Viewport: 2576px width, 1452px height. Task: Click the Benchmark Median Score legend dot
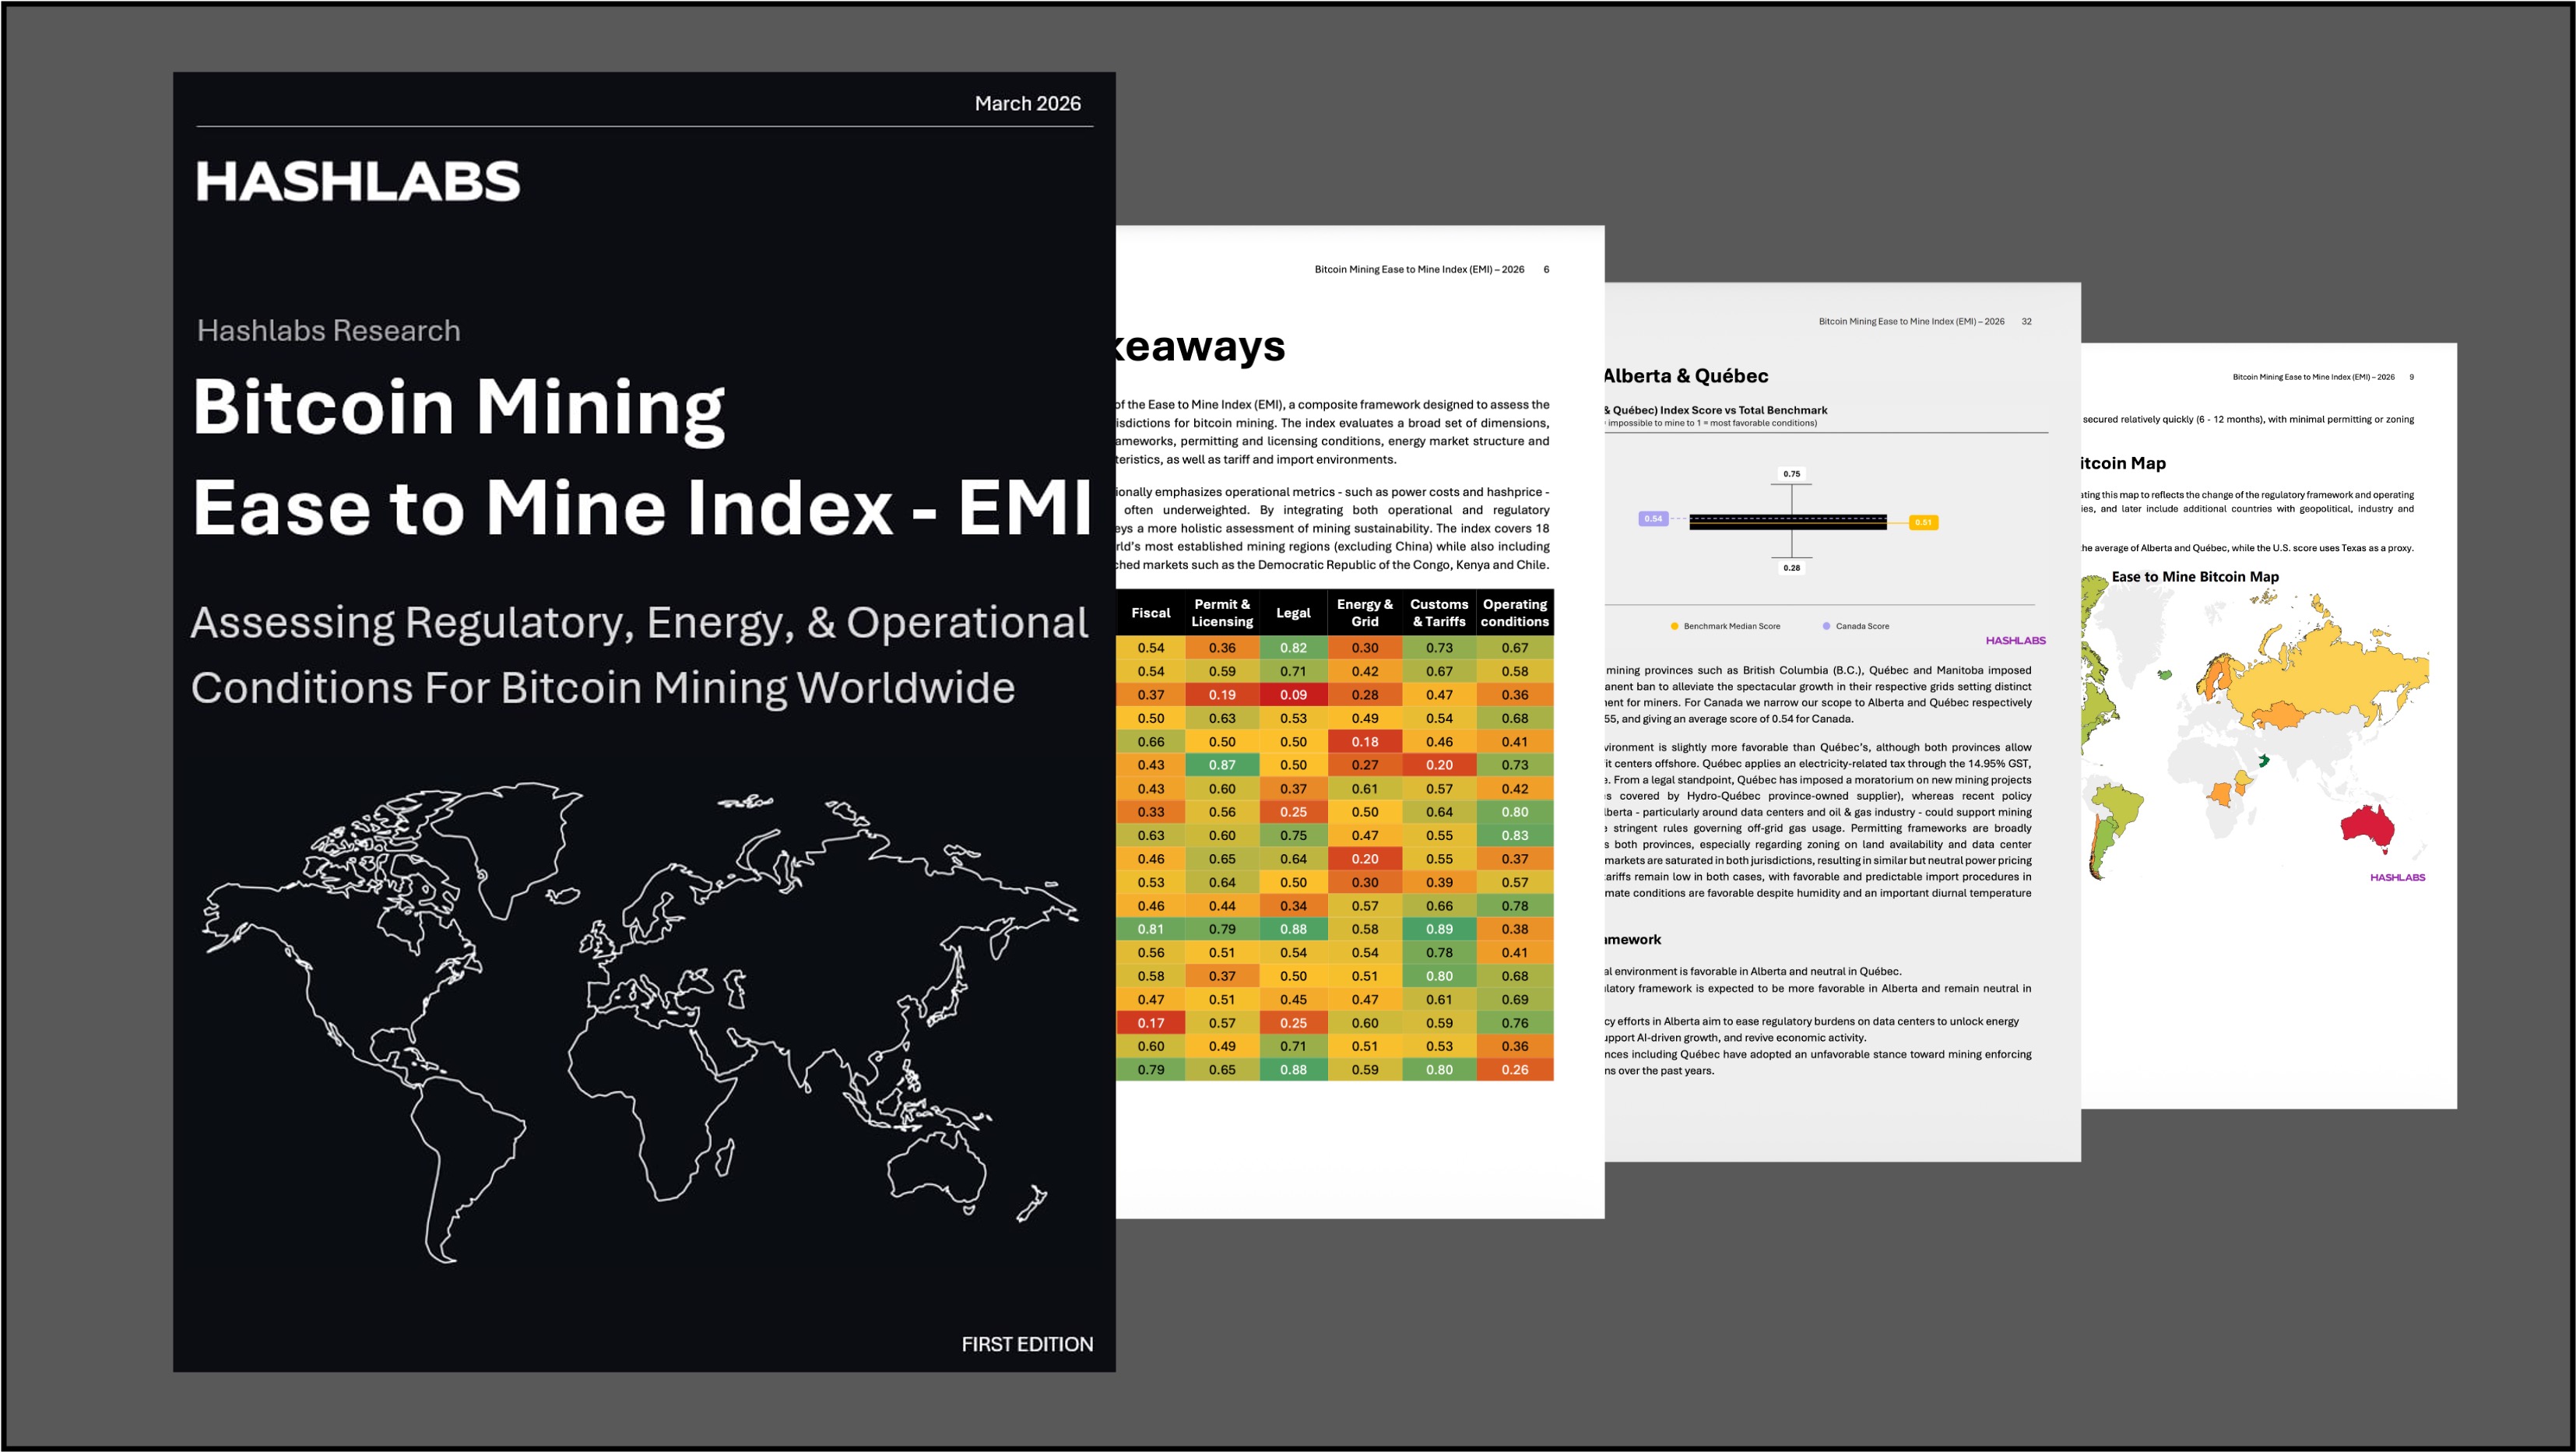tap(1674, 626)
